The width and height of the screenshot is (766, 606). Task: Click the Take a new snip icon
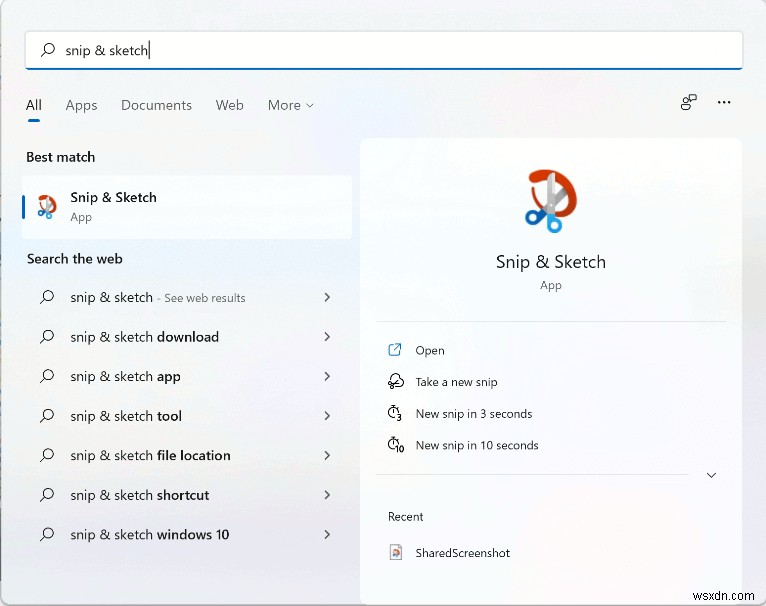[395, 381]
